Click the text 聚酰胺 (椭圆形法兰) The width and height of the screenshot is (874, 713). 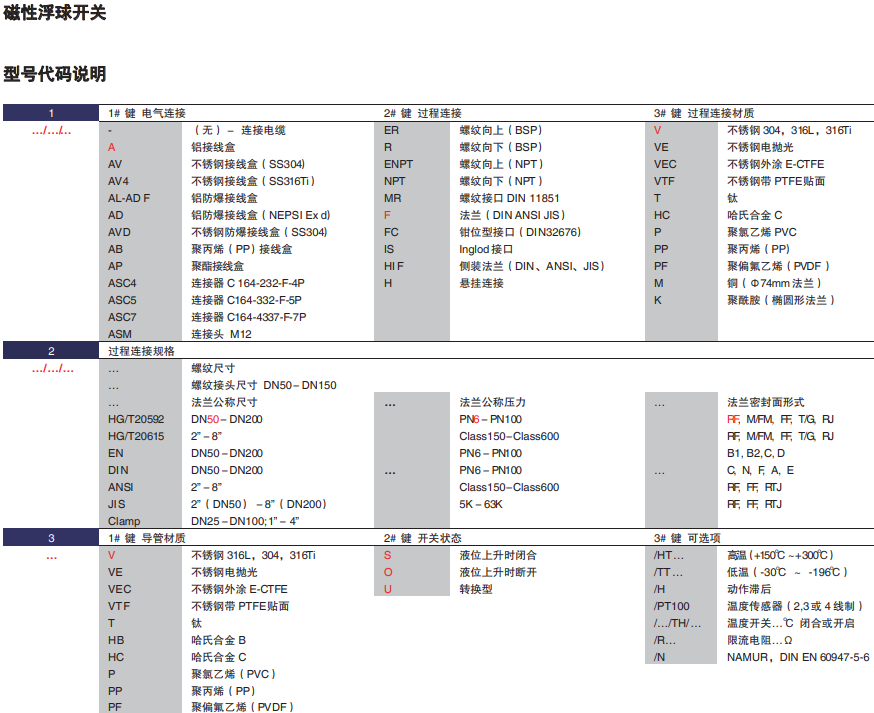tap(781, 300)
